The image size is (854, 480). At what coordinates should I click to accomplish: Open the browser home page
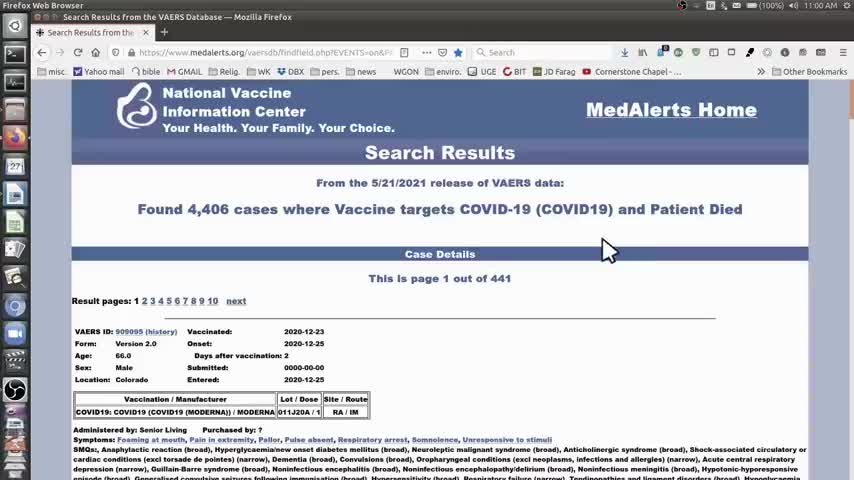pyautogui.click(x=96, y=53)
